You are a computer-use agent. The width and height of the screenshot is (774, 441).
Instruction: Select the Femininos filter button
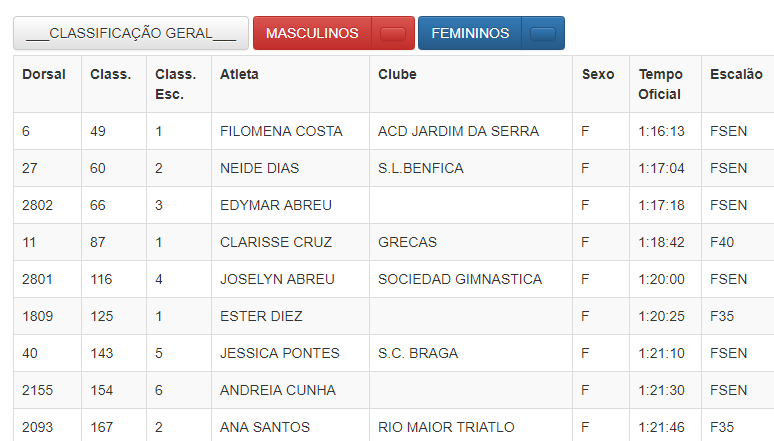470,33
